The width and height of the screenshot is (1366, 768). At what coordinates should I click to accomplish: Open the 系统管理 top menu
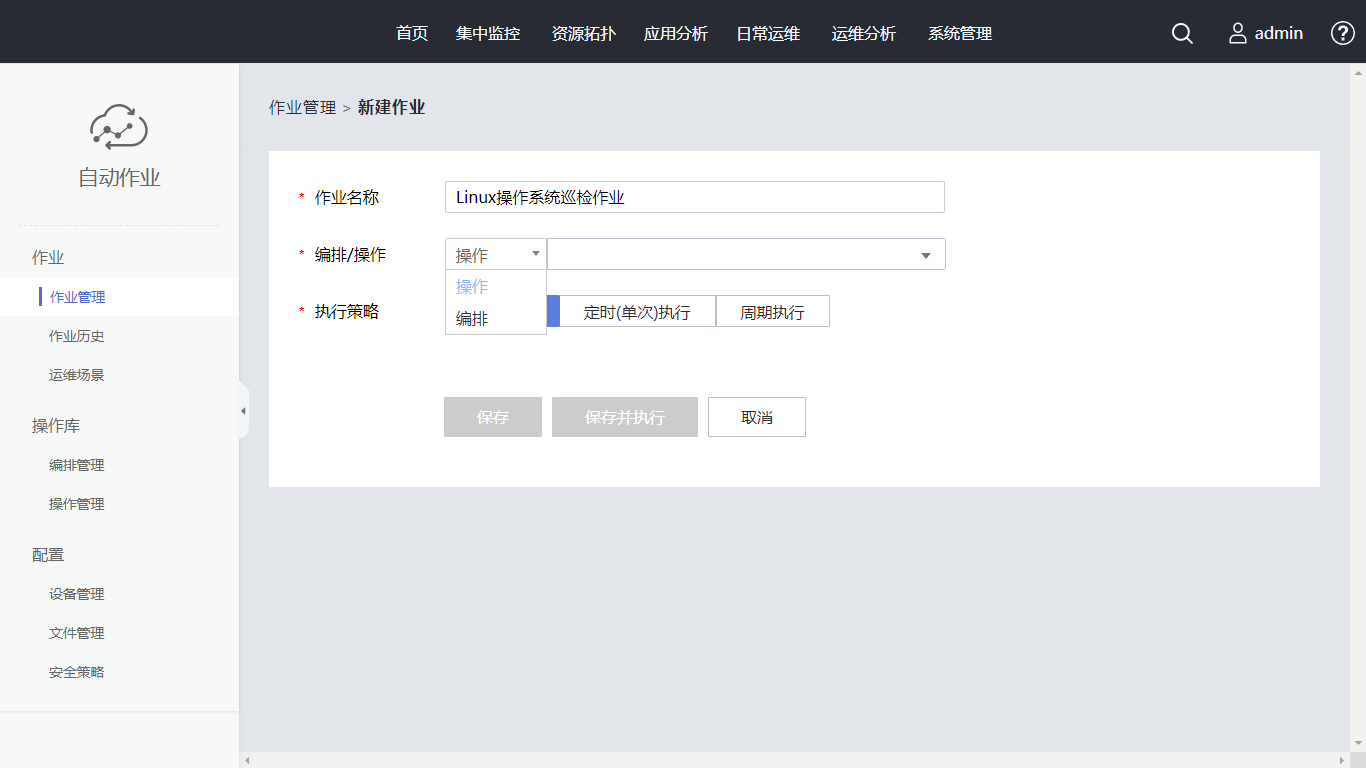(960, 34)
